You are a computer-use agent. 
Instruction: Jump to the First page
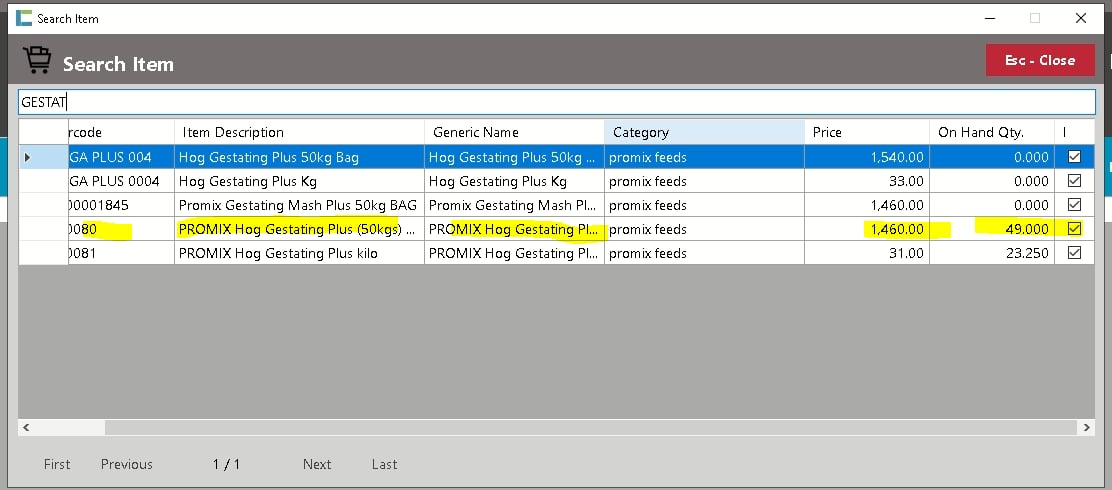(x=57, y=464)
